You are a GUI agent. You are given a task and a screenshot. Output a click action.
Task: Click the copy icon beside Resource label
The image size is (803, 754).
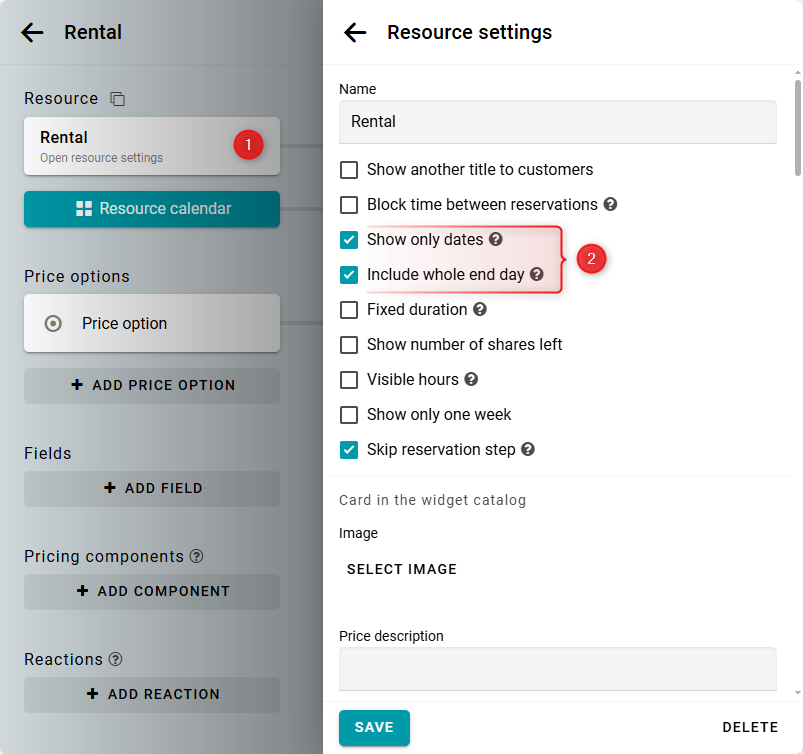[117, 99]
